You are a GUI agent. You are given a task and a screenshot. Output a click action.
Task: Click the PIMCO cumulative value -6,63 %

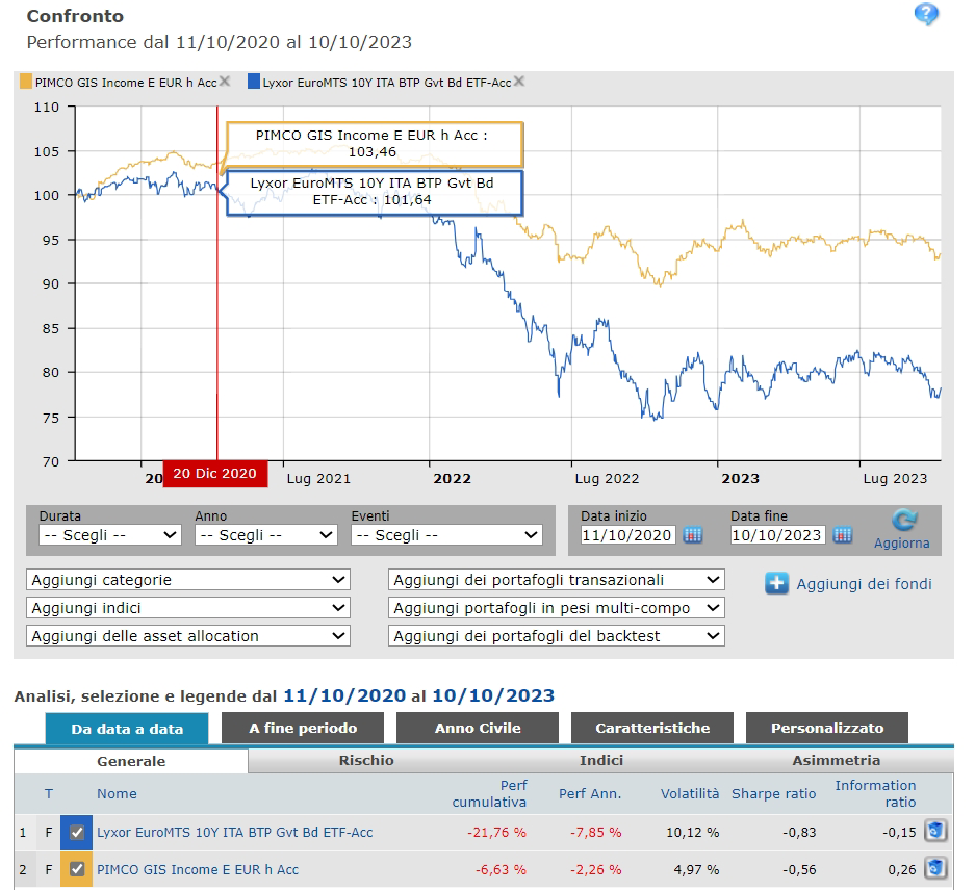tap(501, 869)
